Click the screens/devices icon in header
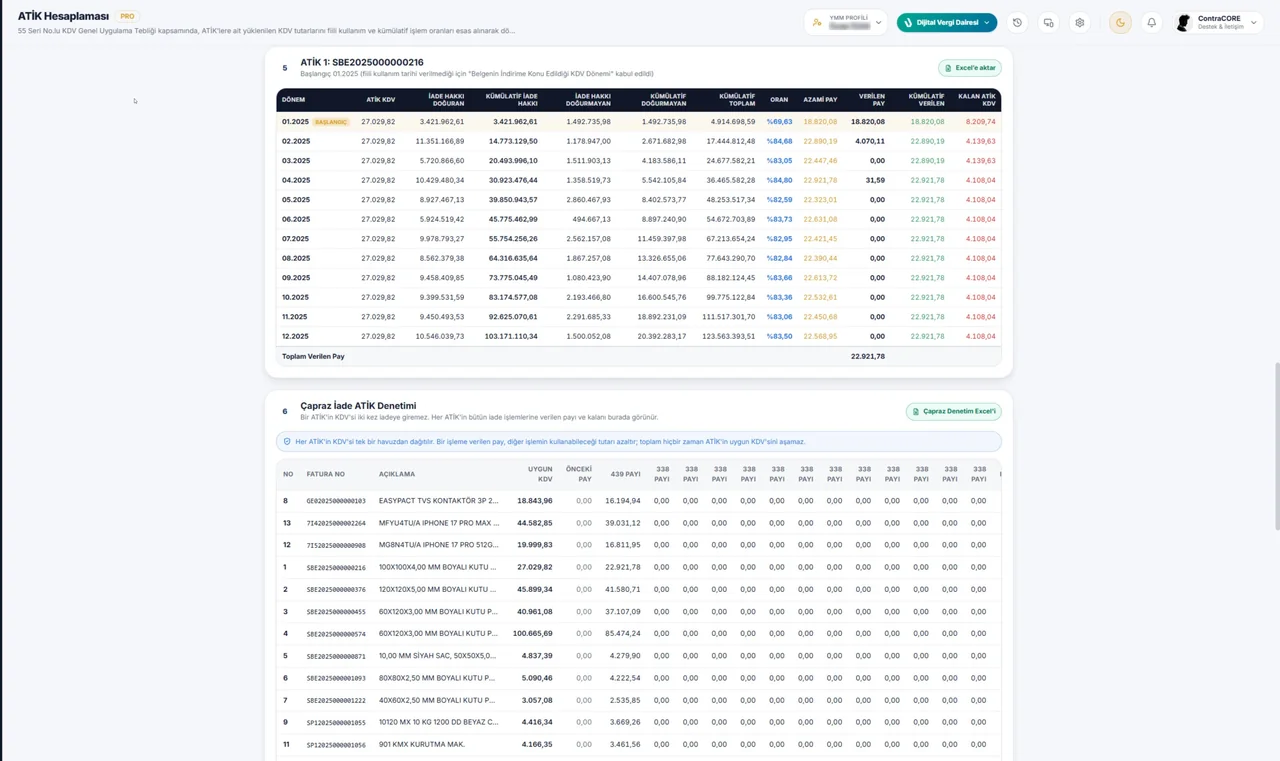 click(x=1048, y=23)
